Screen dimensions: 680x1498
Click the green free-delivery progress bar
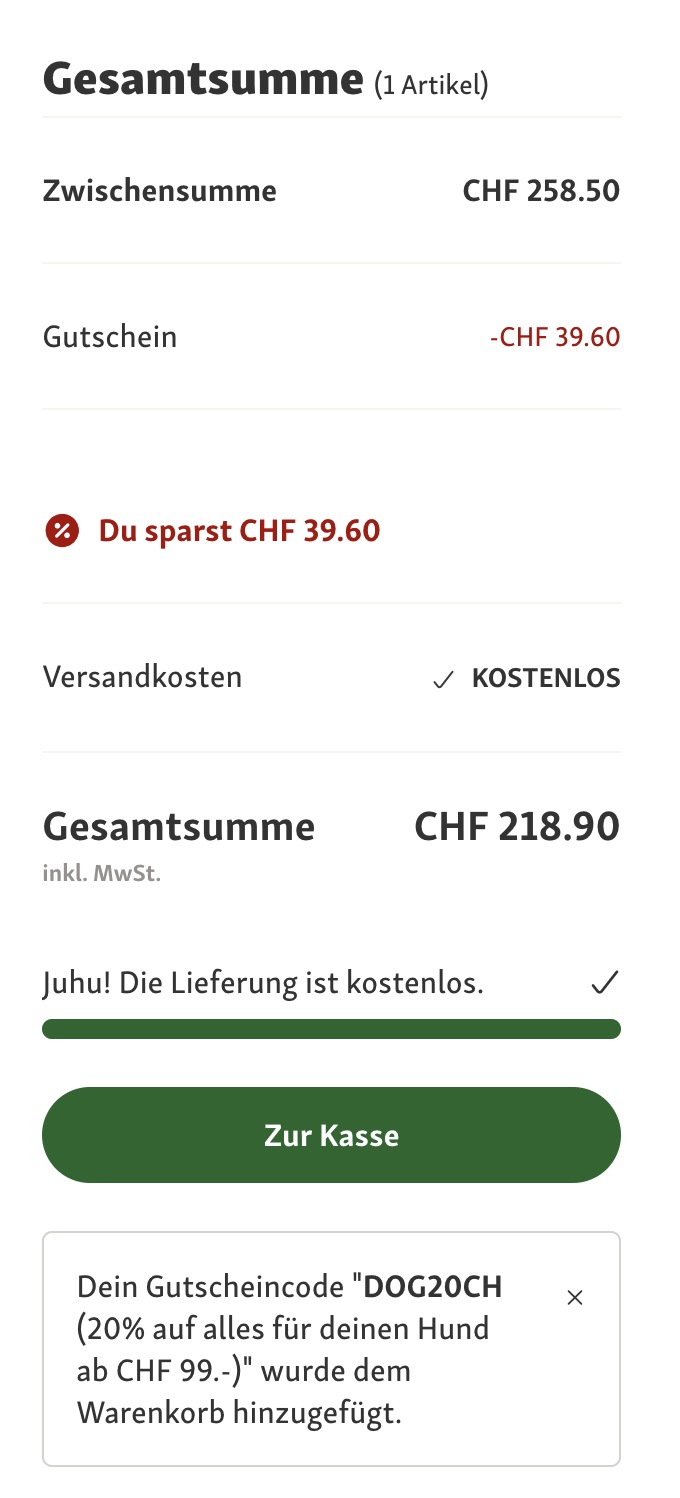(331, 1029)
